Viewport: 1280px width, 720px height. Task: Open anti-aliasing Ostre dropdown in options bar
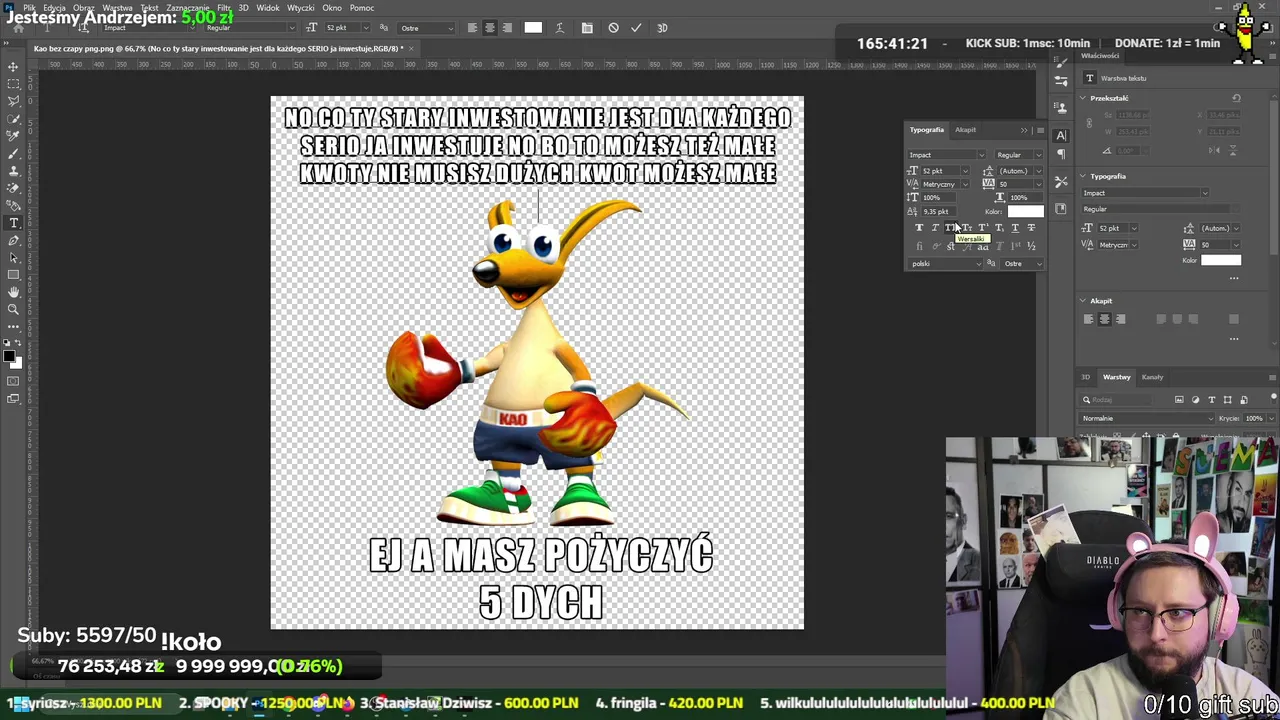[x=426, y=28]
